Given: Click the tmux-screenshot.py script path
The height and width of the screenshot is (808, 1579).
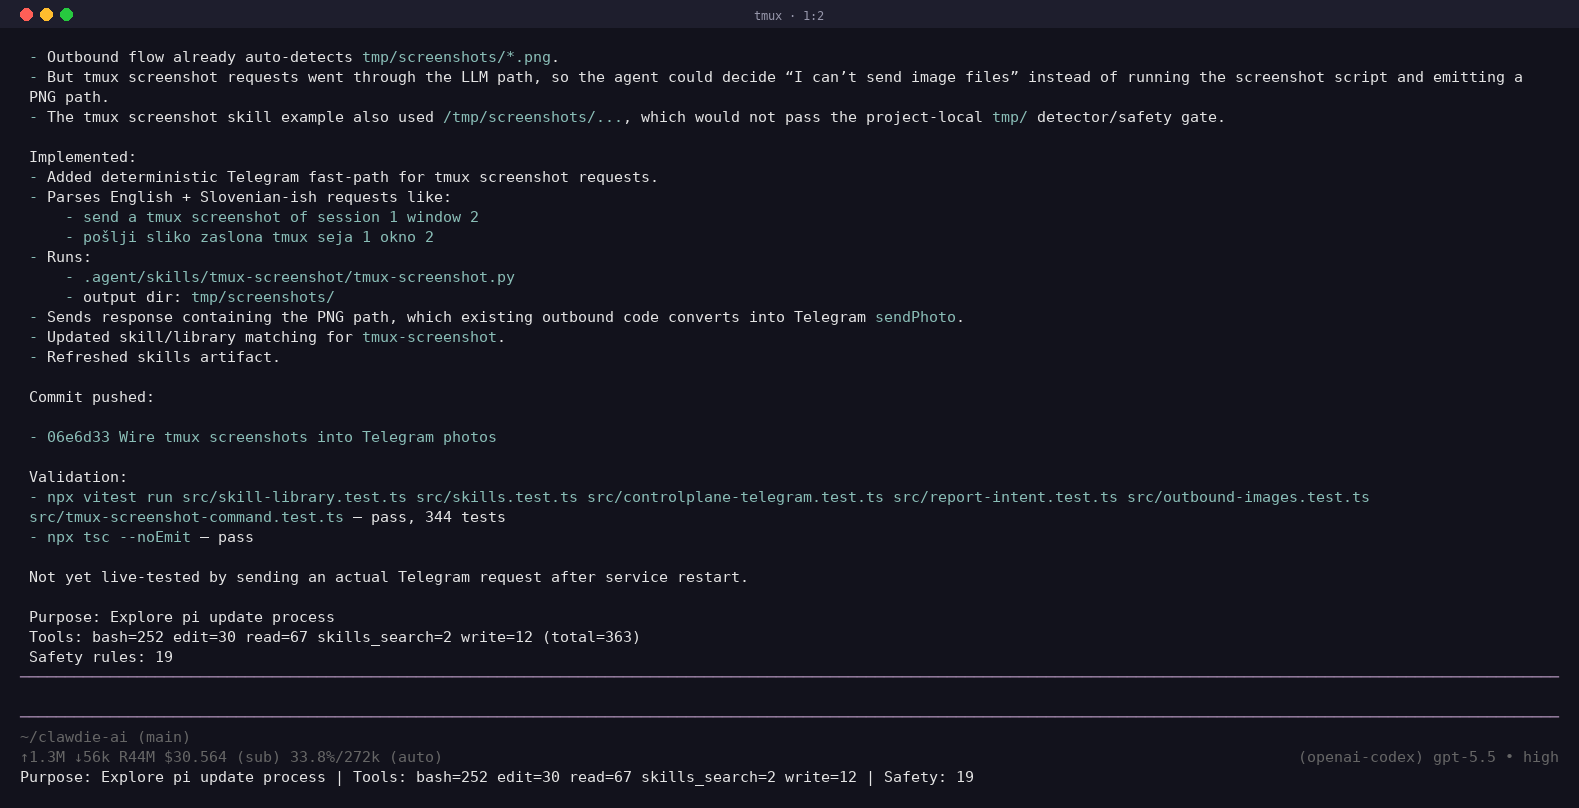Looking at the screenshot, I should [x=299, y=277].
